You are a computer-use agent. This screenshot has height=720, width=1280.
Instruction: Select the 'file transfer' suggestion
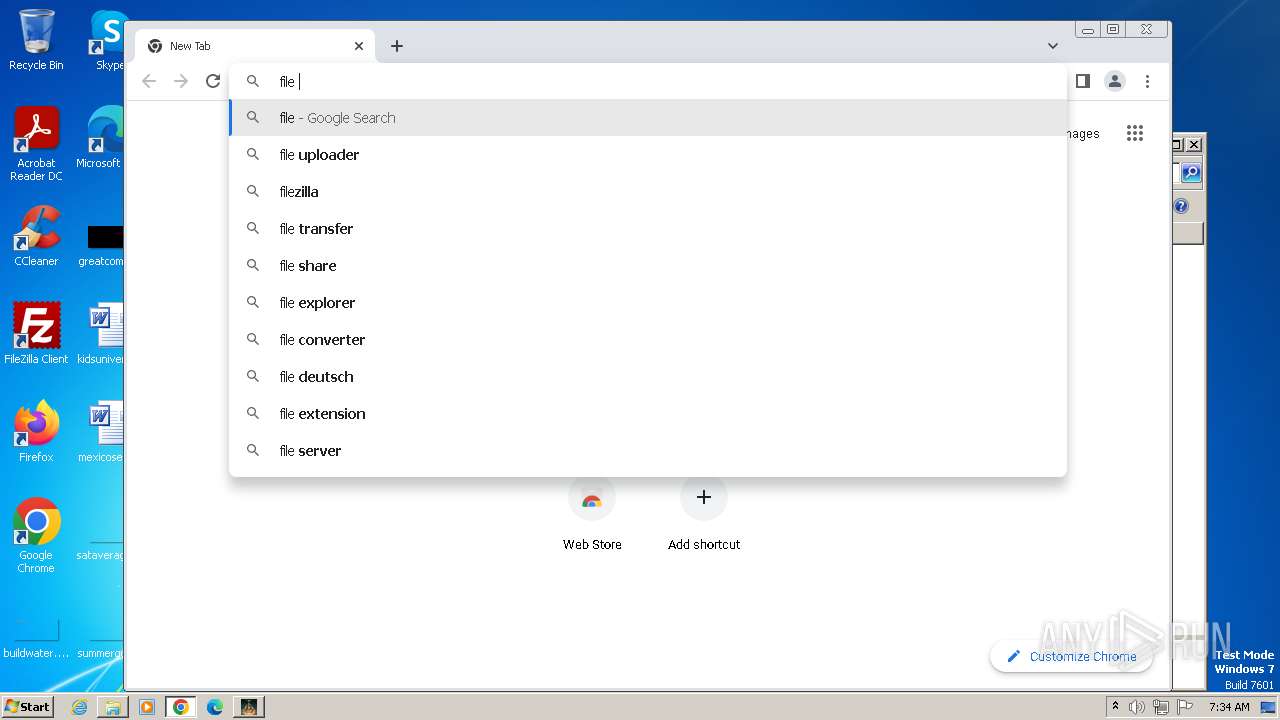[x=648, y=229]
